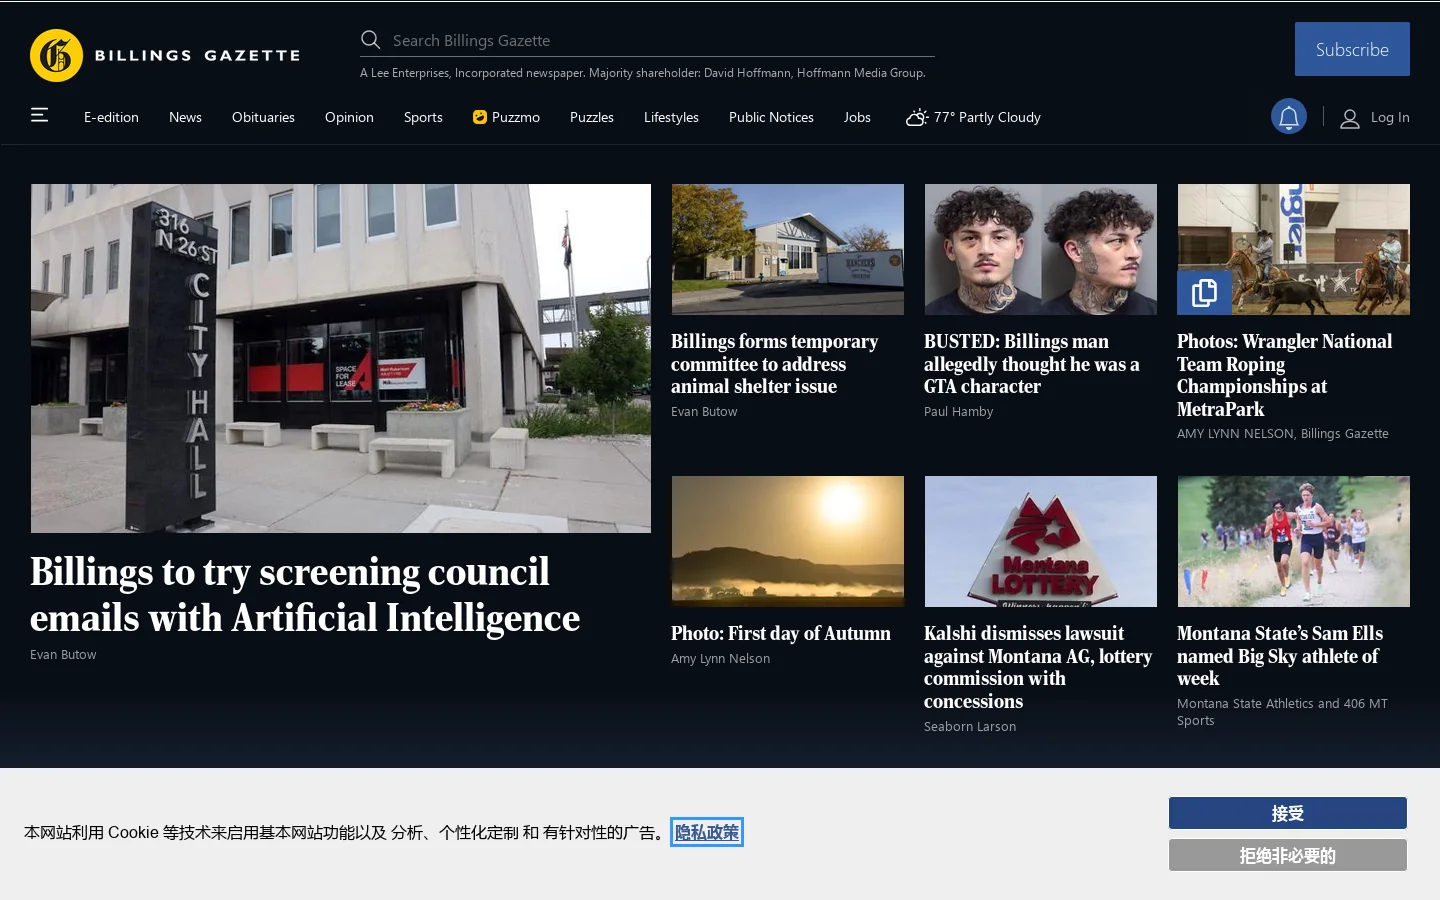
Task: Click the 隐私政策 privacy policy link
Action: 707,832
